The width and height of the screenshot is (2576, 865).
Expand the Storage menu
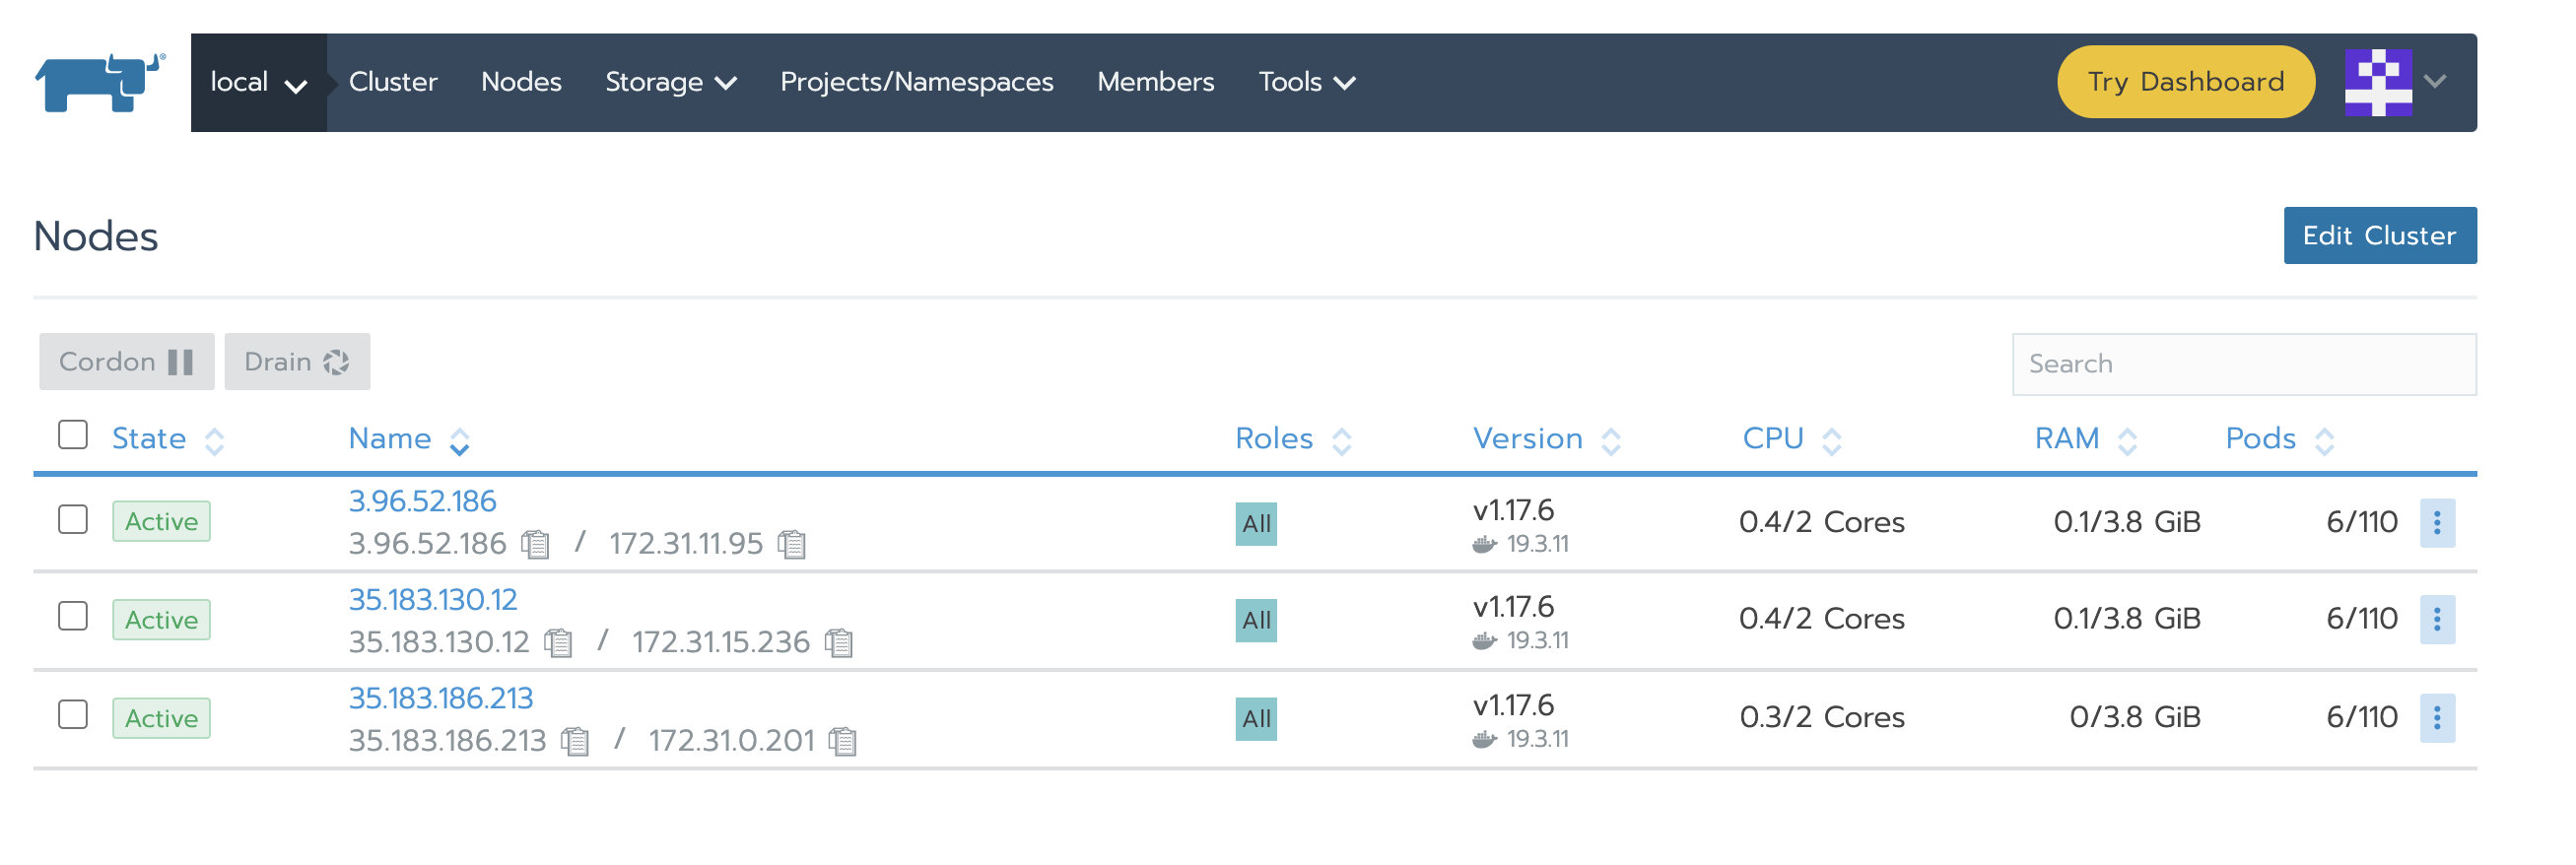click(671, 83)
